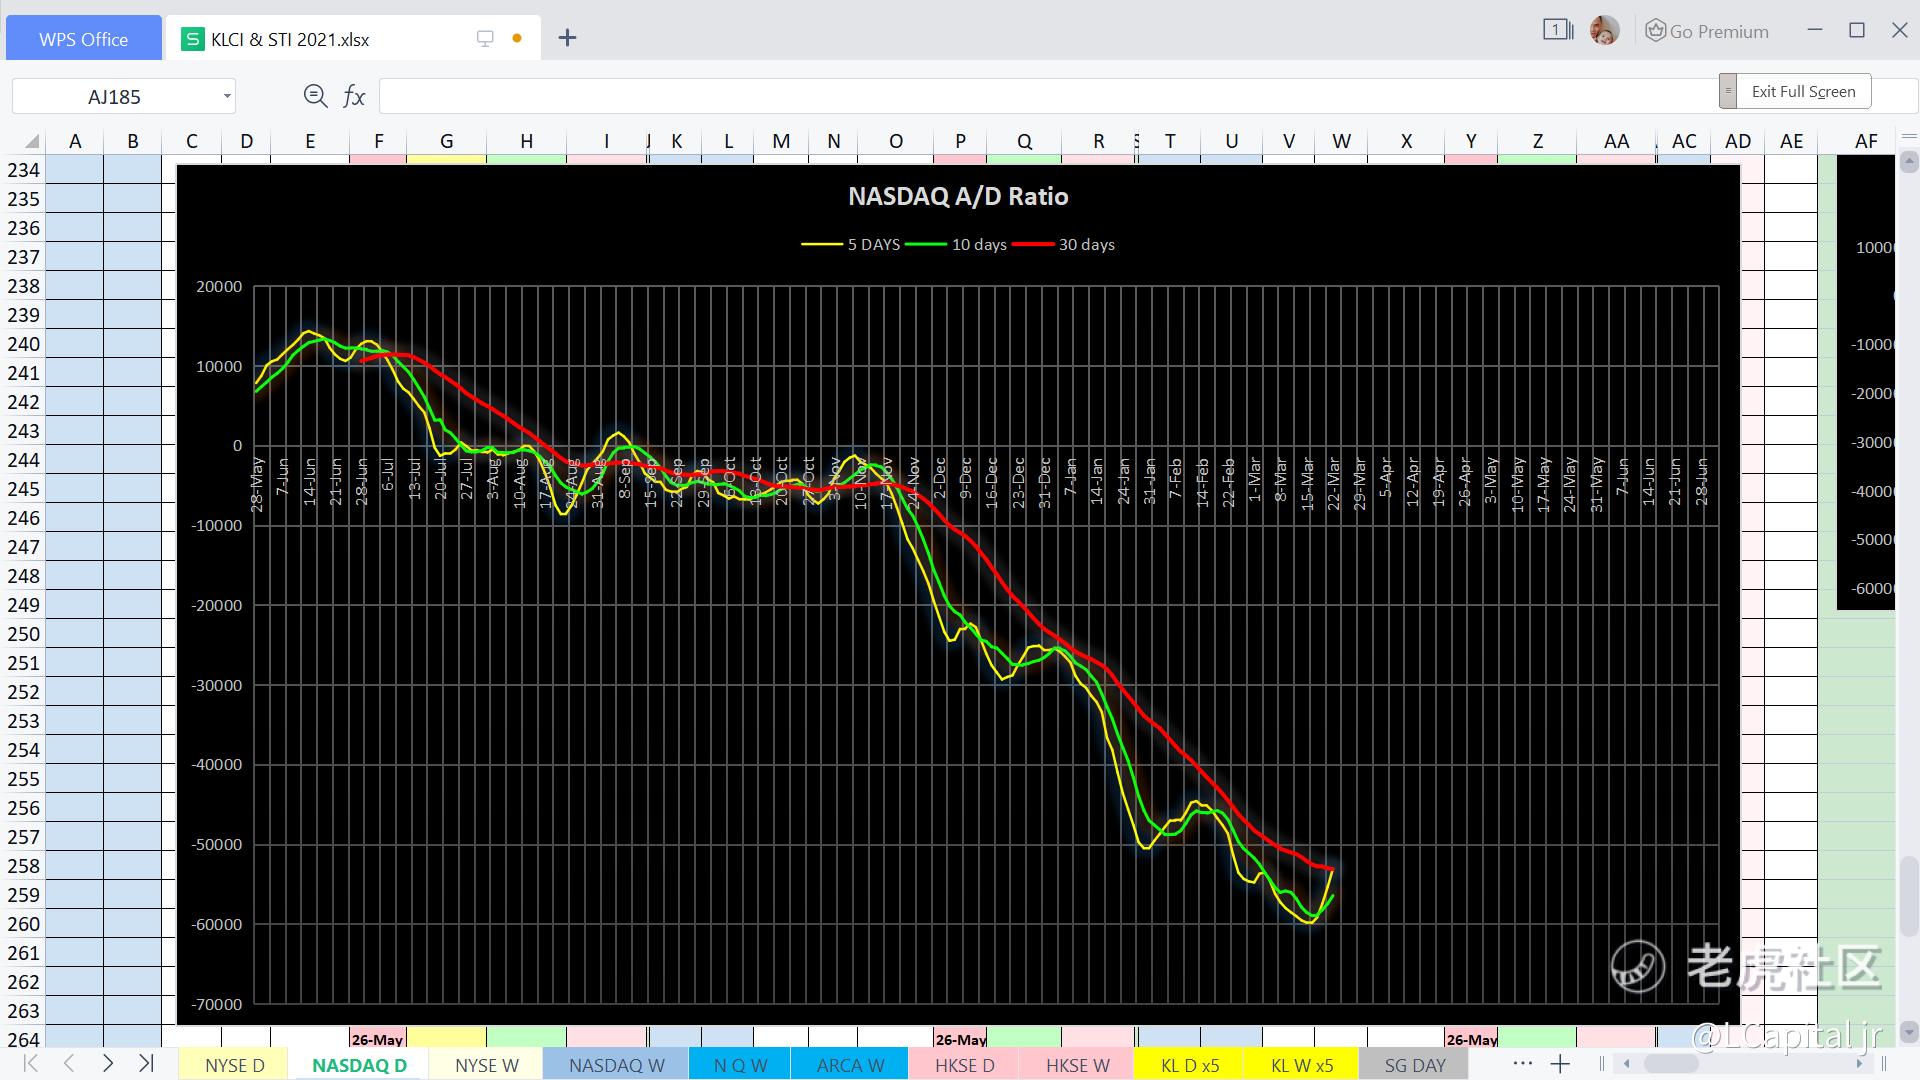
Task: Jump to last sheet with navigation arrow
Action: coord(147,1063)
